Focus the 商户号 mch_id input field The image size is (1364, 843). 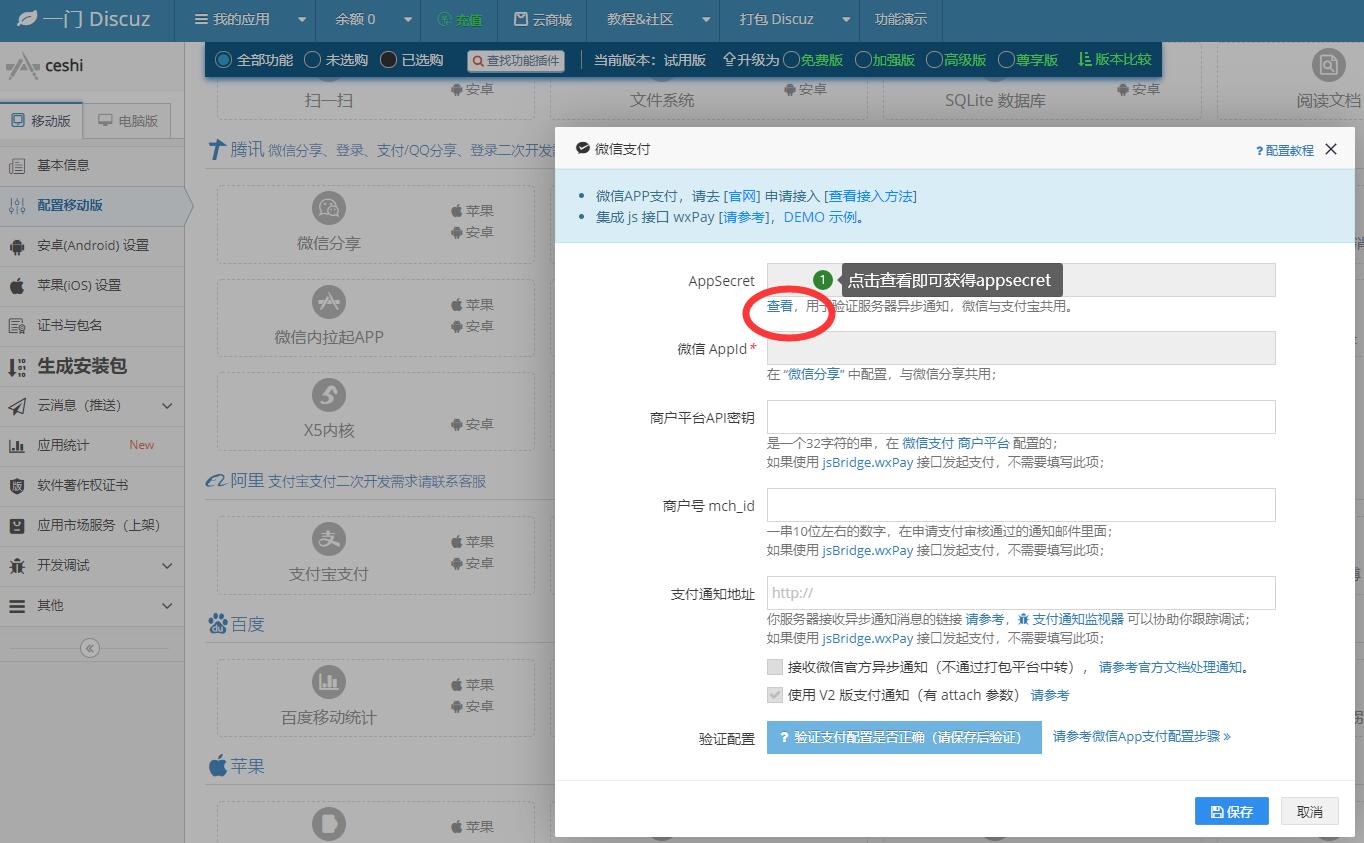[x=1021, y=505]
